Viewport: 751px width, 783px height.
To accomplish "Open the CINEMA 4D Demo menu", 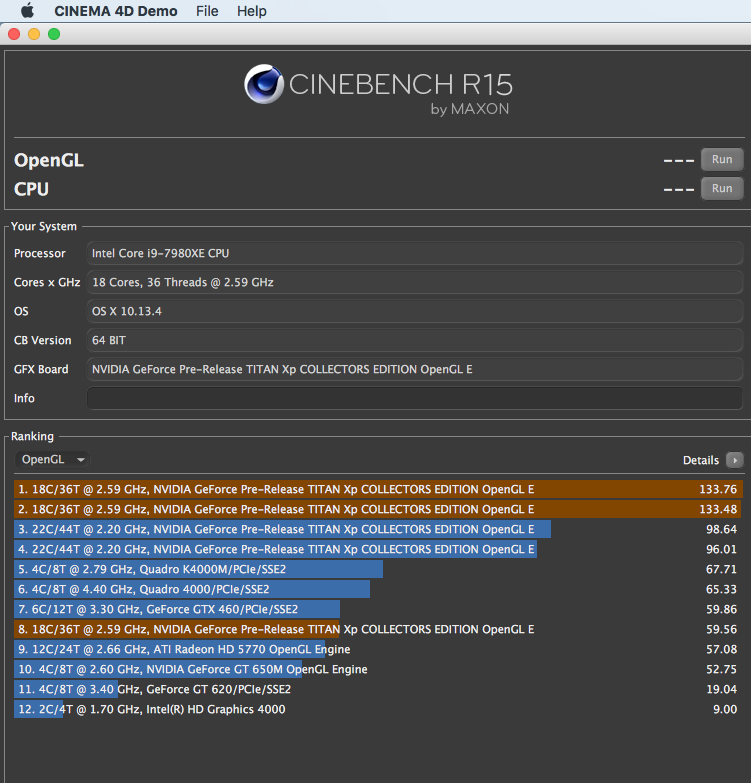I will point(116,11).
